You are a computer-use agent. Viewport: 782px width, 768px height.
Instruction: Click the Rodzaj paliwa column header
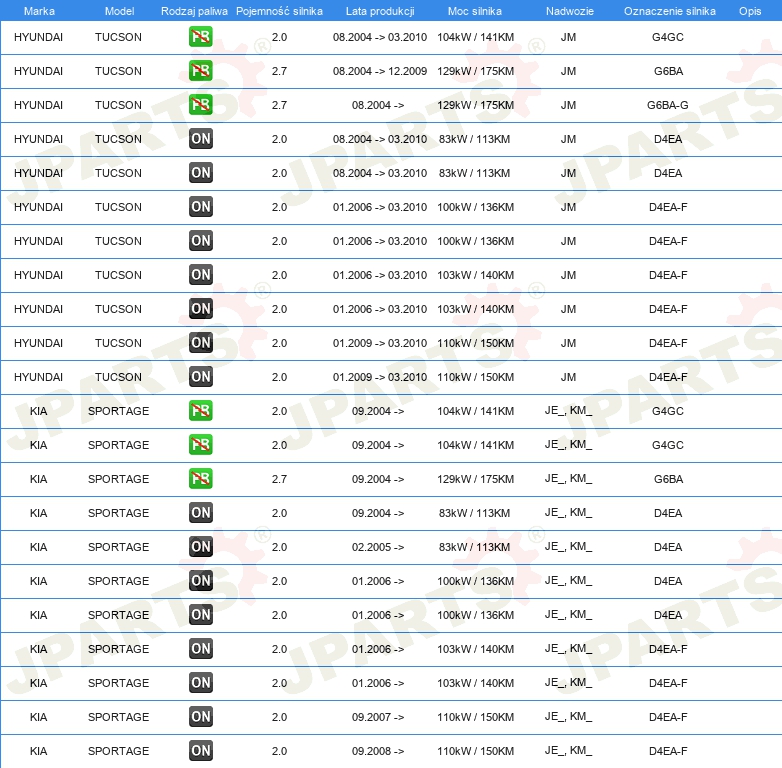[x=194, y=11]
